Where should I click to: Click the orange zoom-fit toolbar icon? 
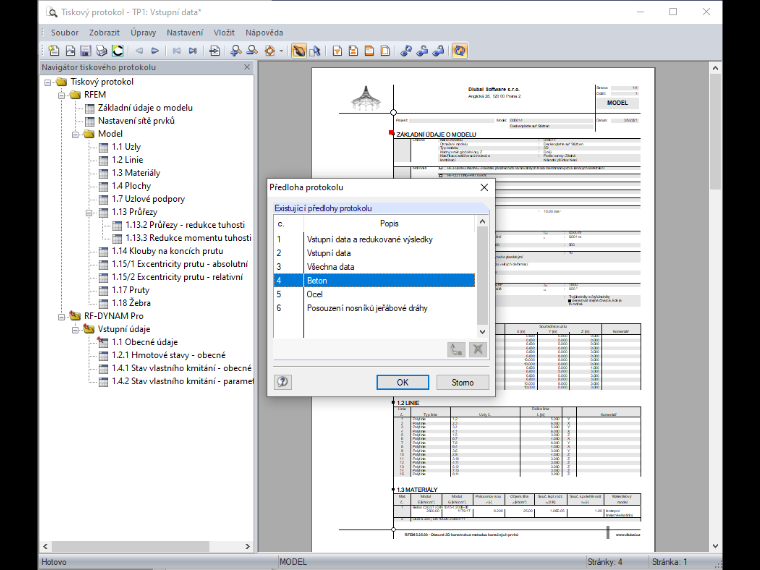coord(269,50)
